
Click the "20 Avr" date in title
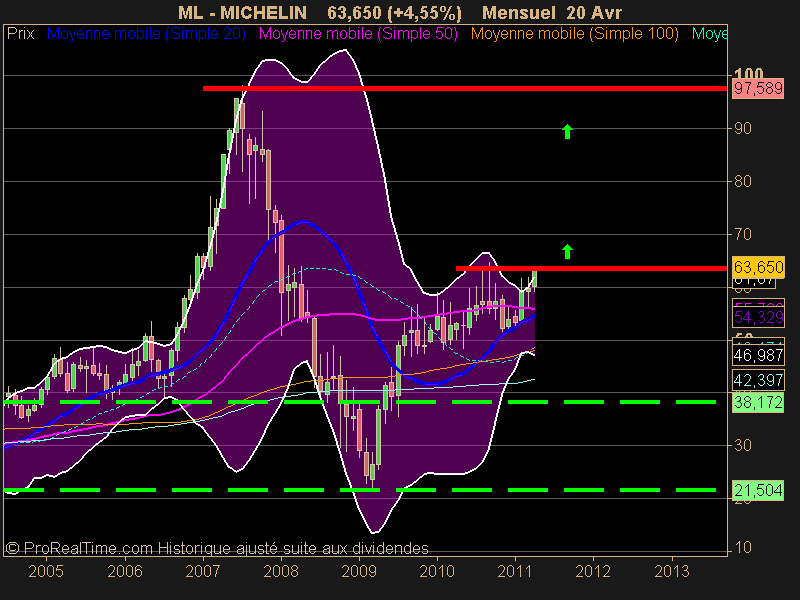pos(594,13)
